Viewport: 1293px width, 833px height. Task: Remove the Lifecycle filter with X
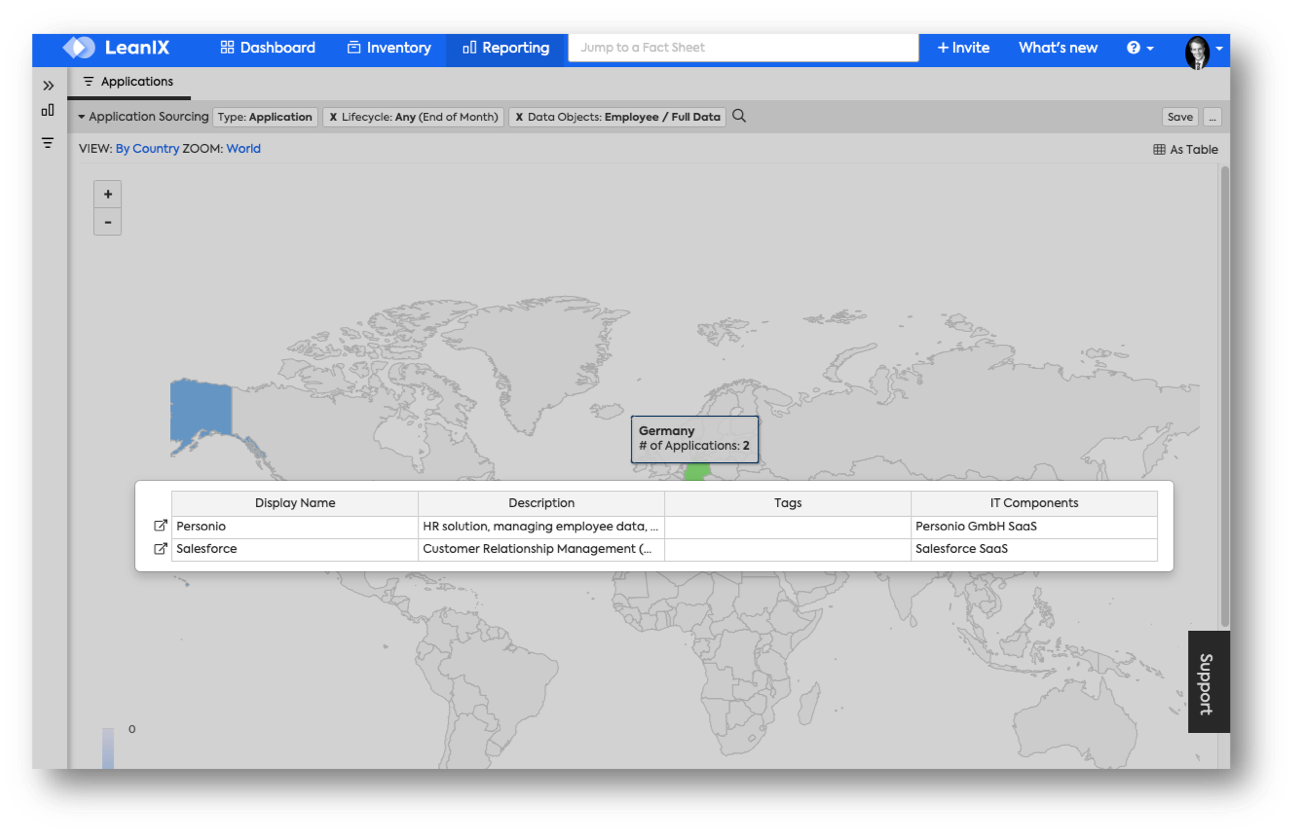tap(333, 117)
